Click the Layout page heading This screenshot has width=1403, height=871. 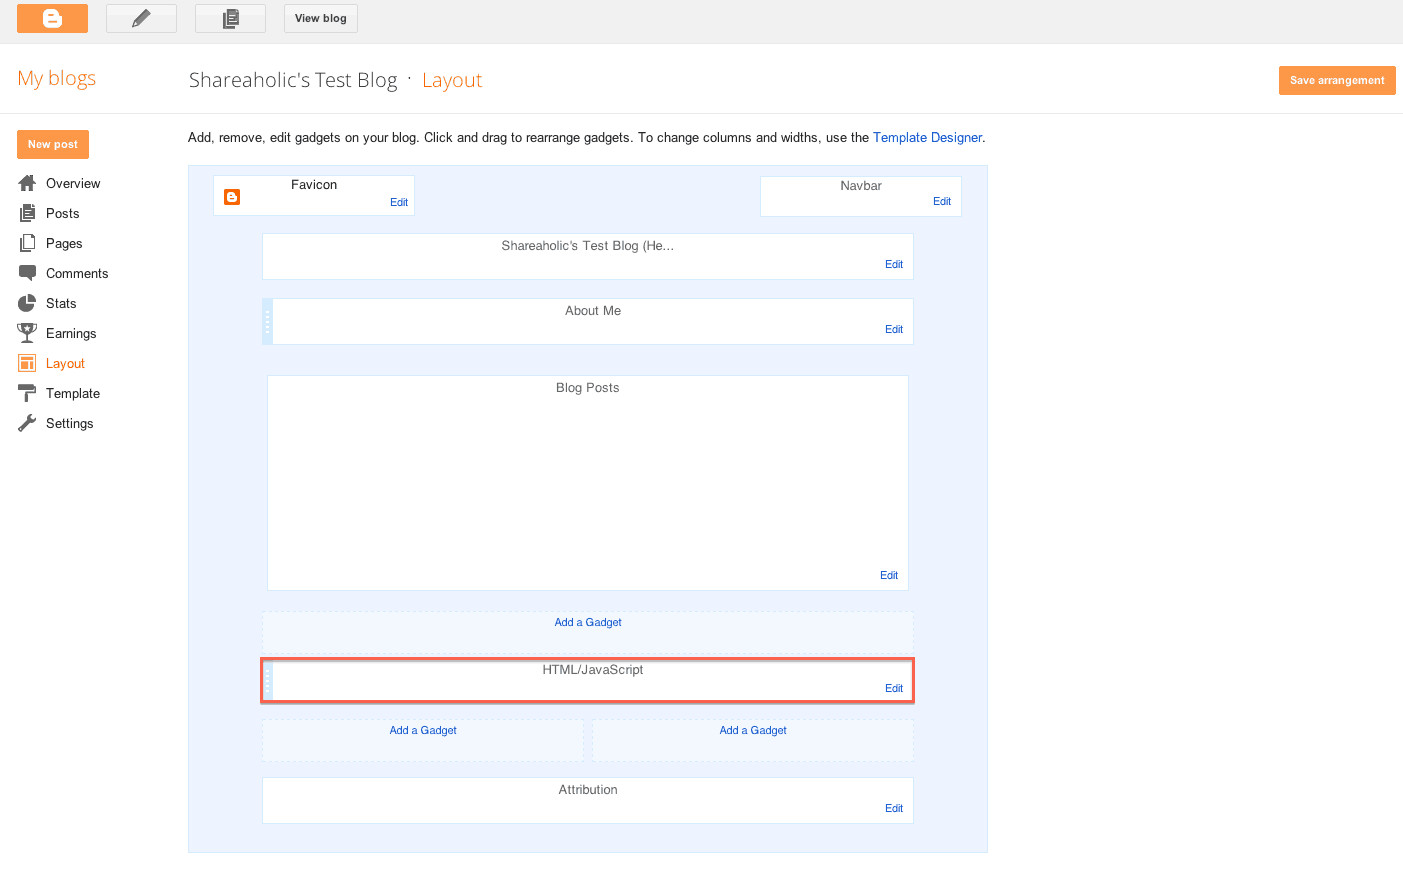[452, 80]
